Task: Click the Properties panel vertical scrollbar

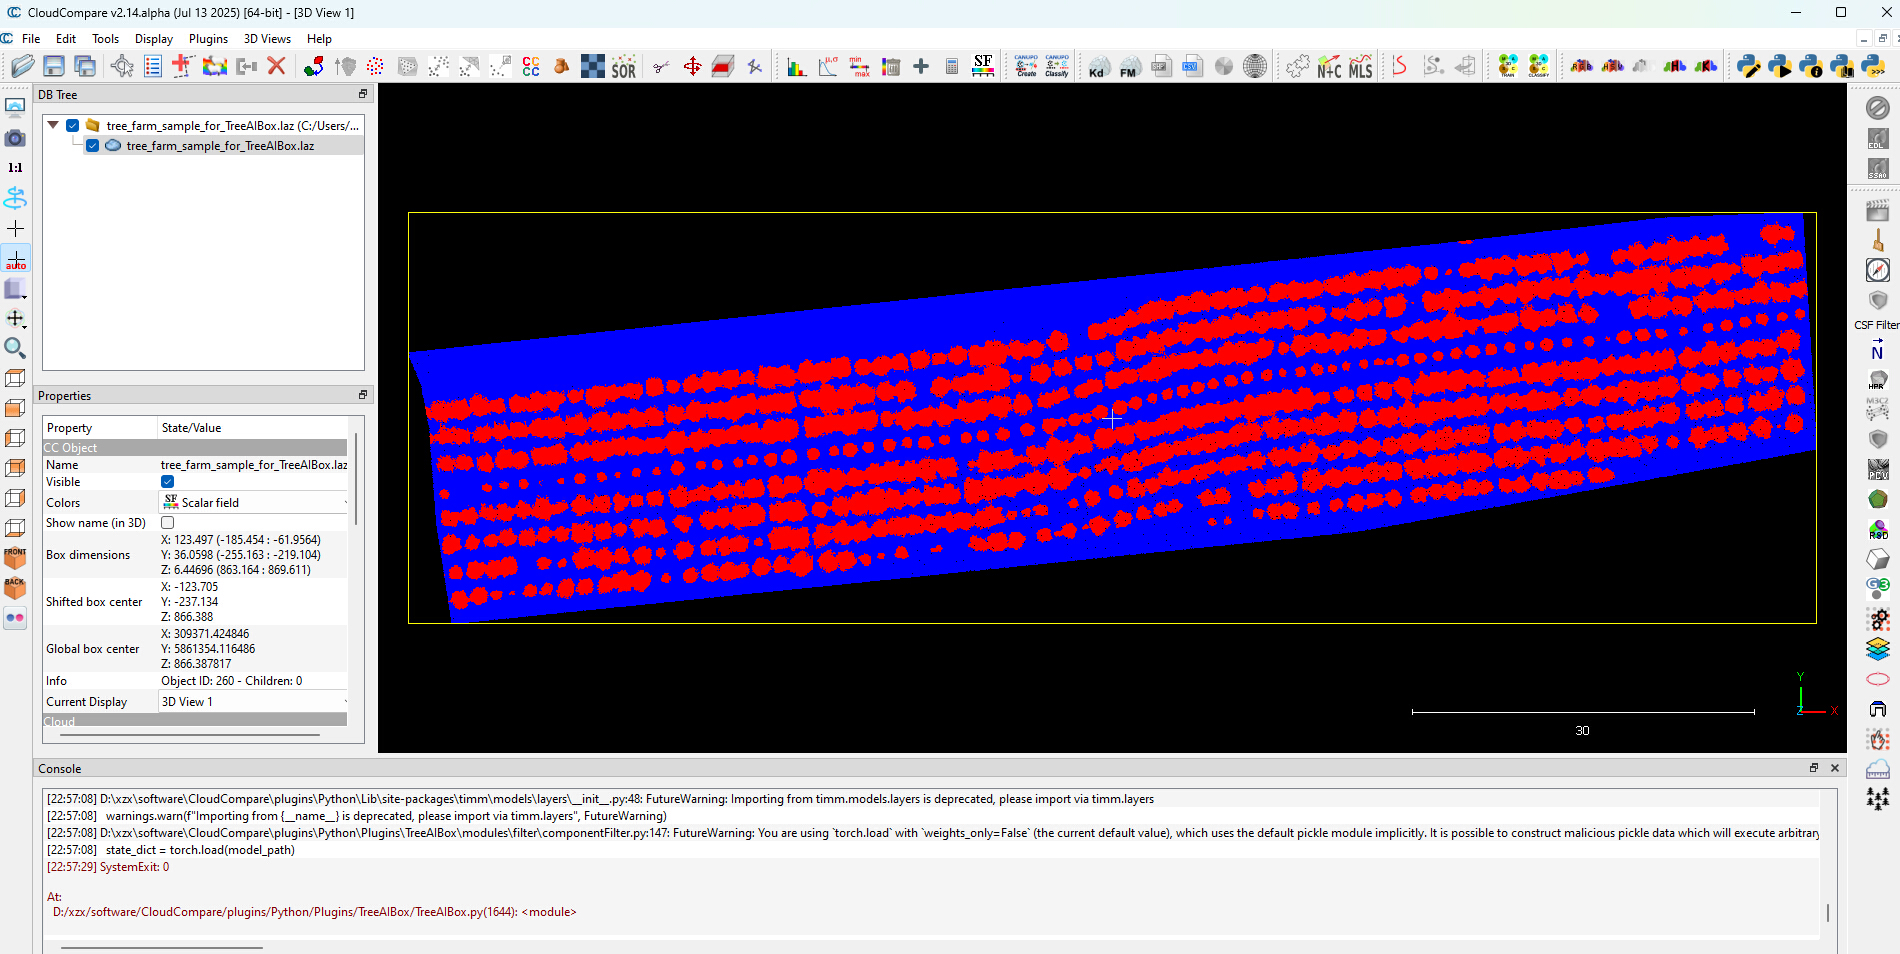Action: tap(356, 480)
